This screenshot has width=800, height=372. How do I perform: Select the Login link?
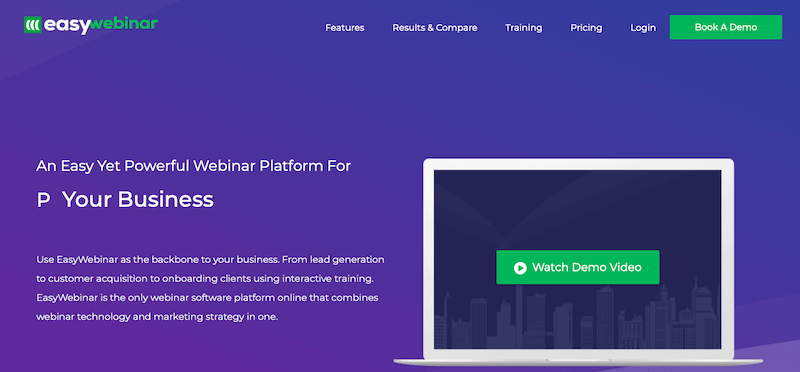(x=643, y=28)
